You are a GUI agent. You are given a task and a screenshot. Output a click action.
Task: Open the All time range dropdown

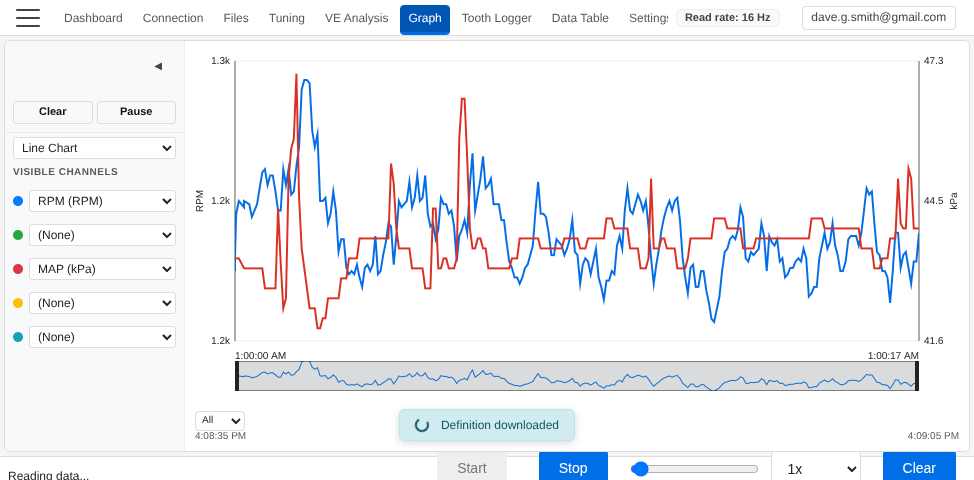click(x=219, y=421)
